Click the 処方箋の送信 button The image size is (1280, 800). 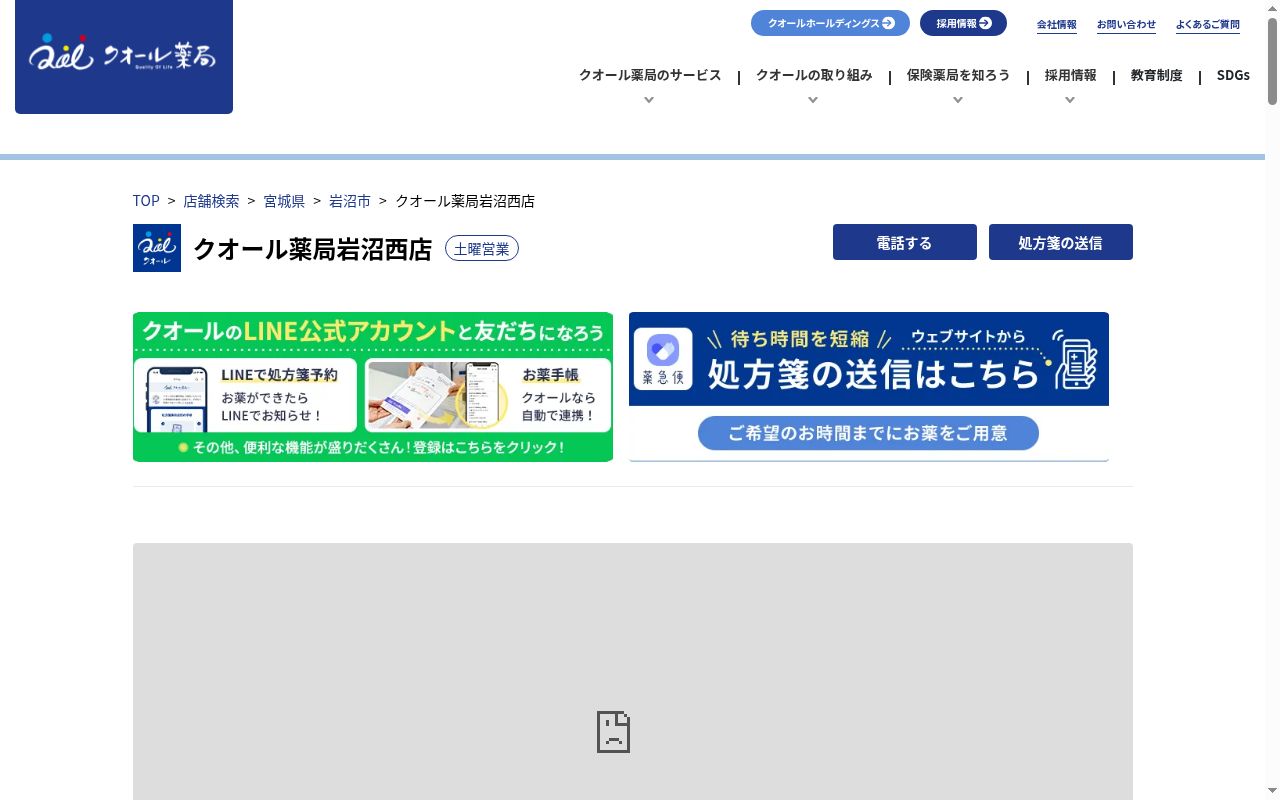click(1061, 242)
